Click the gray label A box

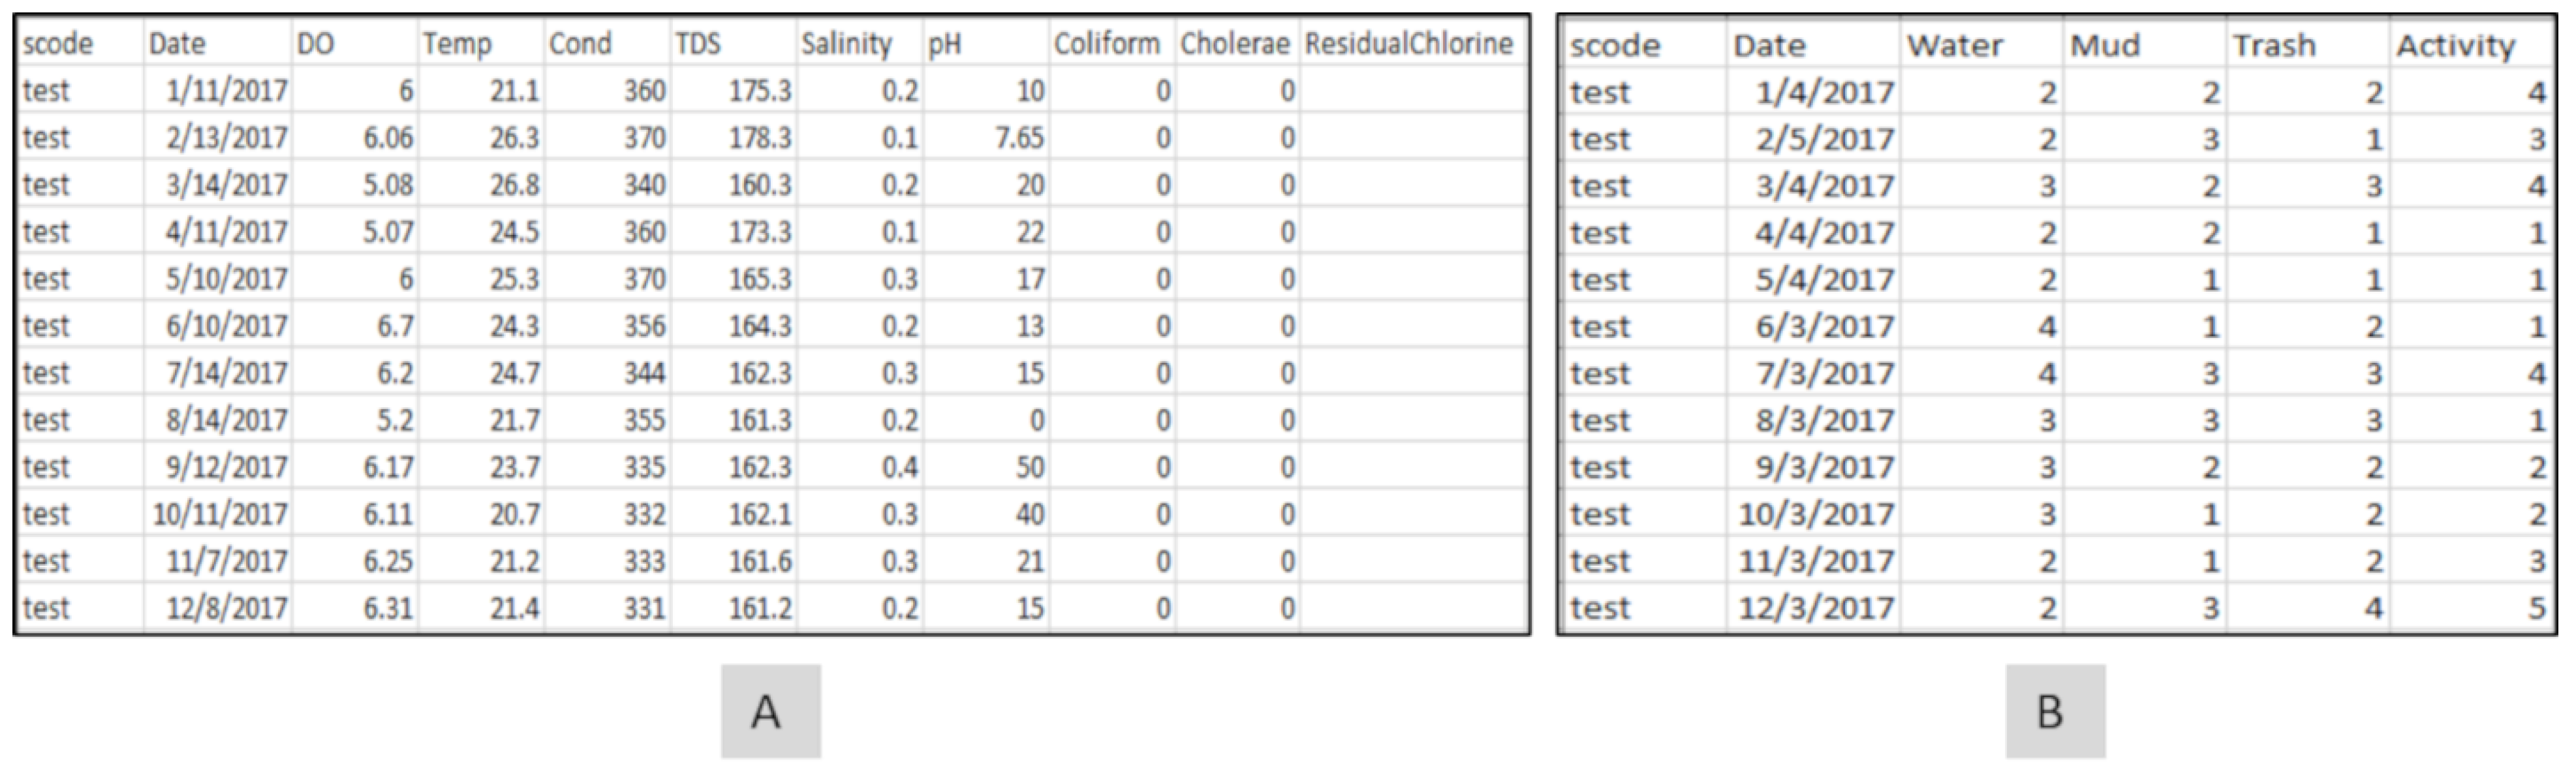point(770,711)
